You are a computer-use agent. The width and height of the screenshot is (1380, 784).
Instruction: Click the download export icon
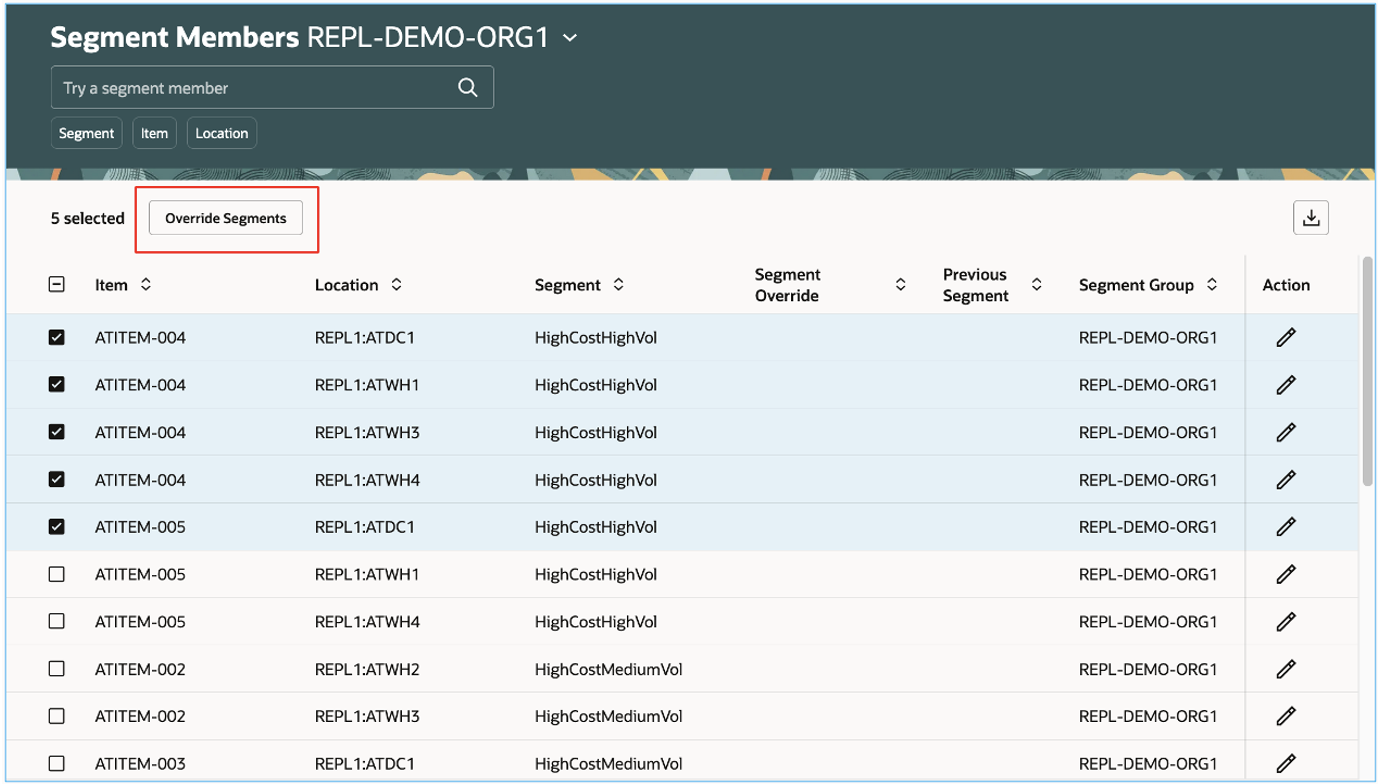1311,217
